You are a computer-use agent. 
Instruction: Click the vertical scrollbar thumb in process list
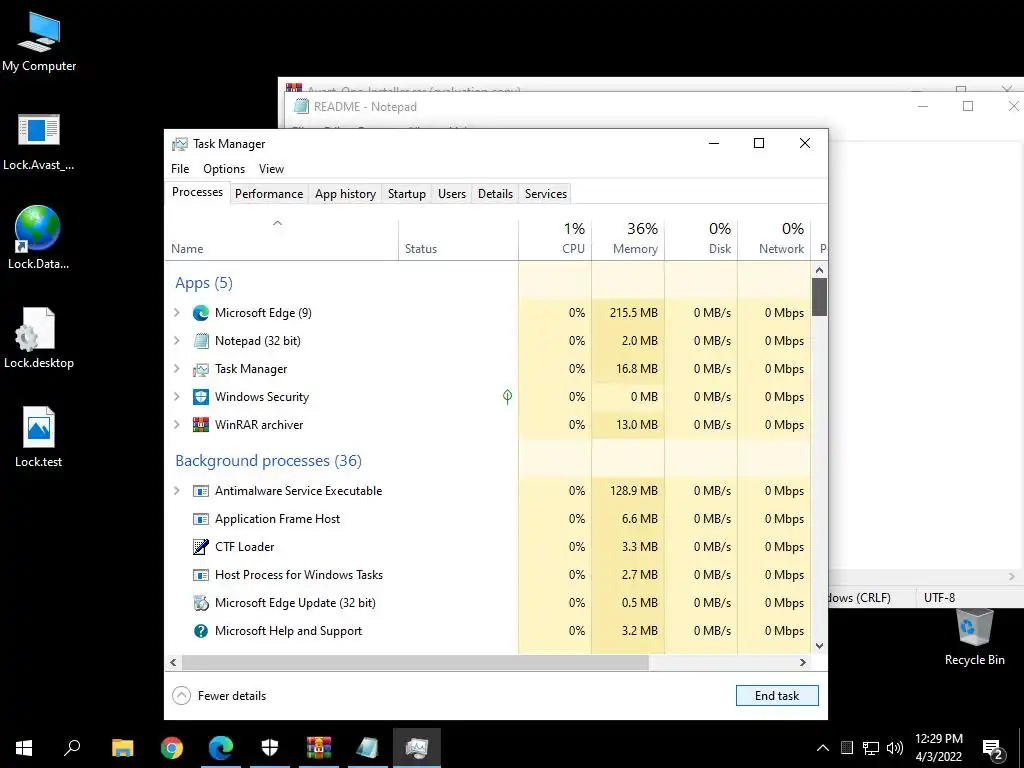click(820, 297)
